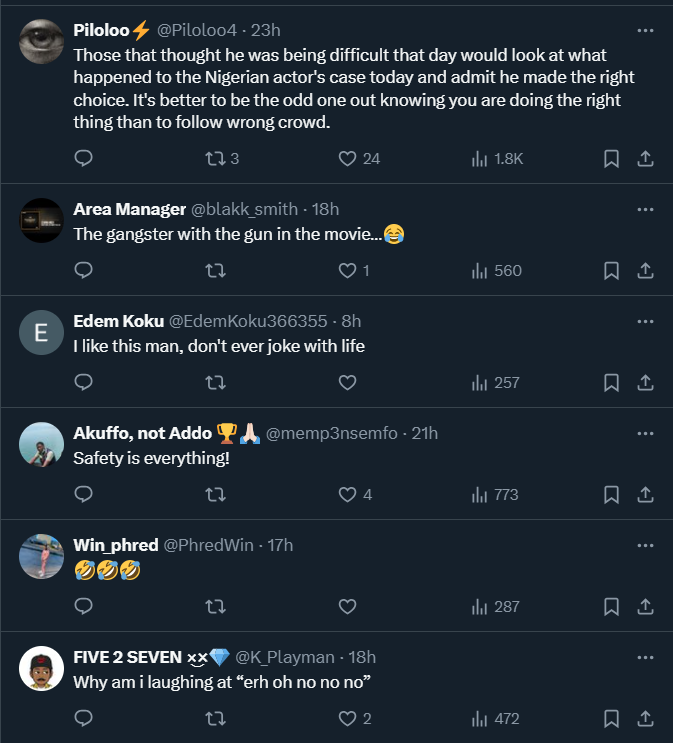673x743 pixels.
Task: Repost Piloloo's tweet with 3 reposts
Action: click(214, 158)
